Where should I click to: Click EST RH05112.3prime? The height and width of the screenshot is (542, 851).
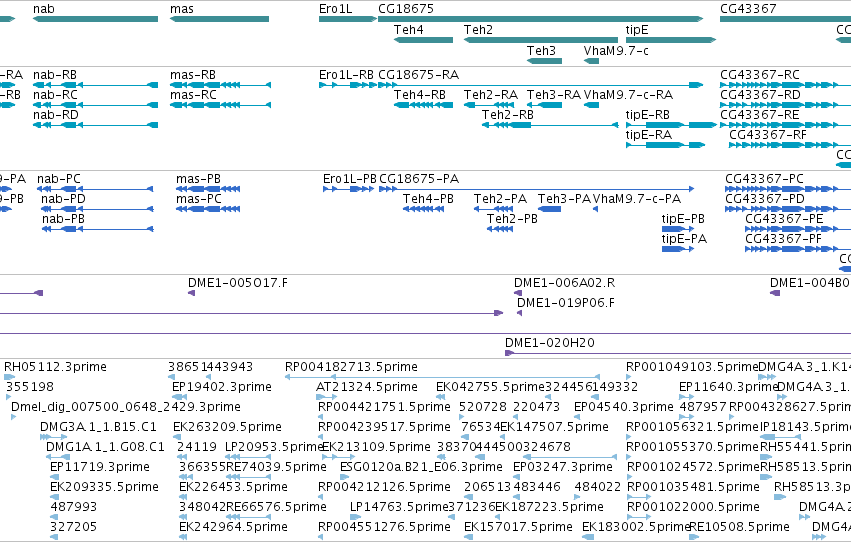point(9,377)
